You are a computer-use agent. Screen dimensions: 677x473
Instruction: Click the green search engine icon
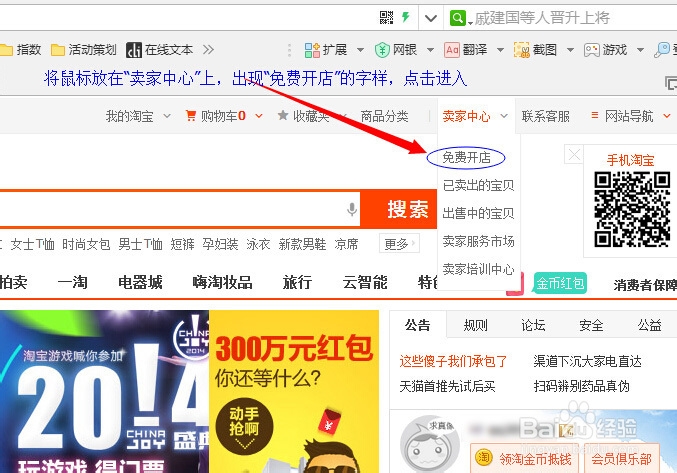click(x=458, y=18)
